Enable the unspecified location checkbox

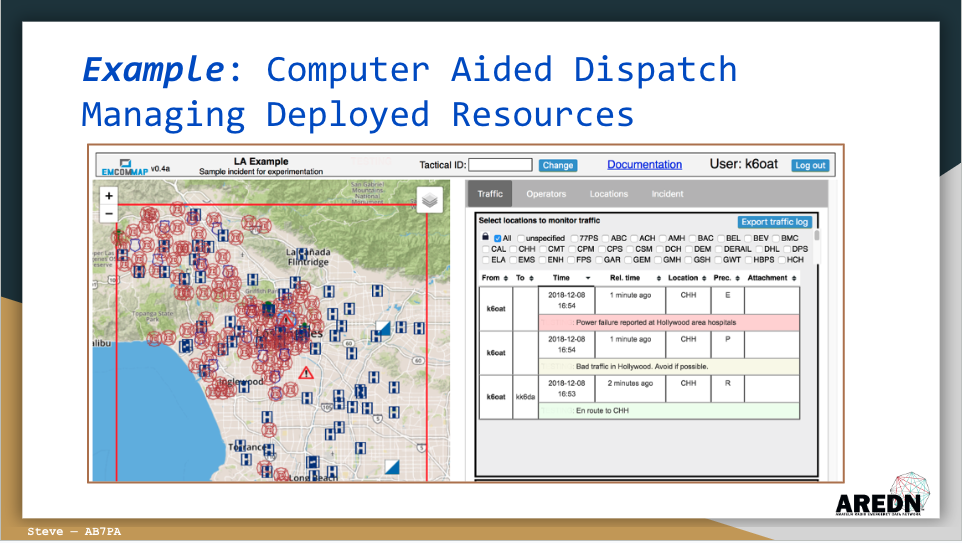pyautogui.click(x=521, y=239)
